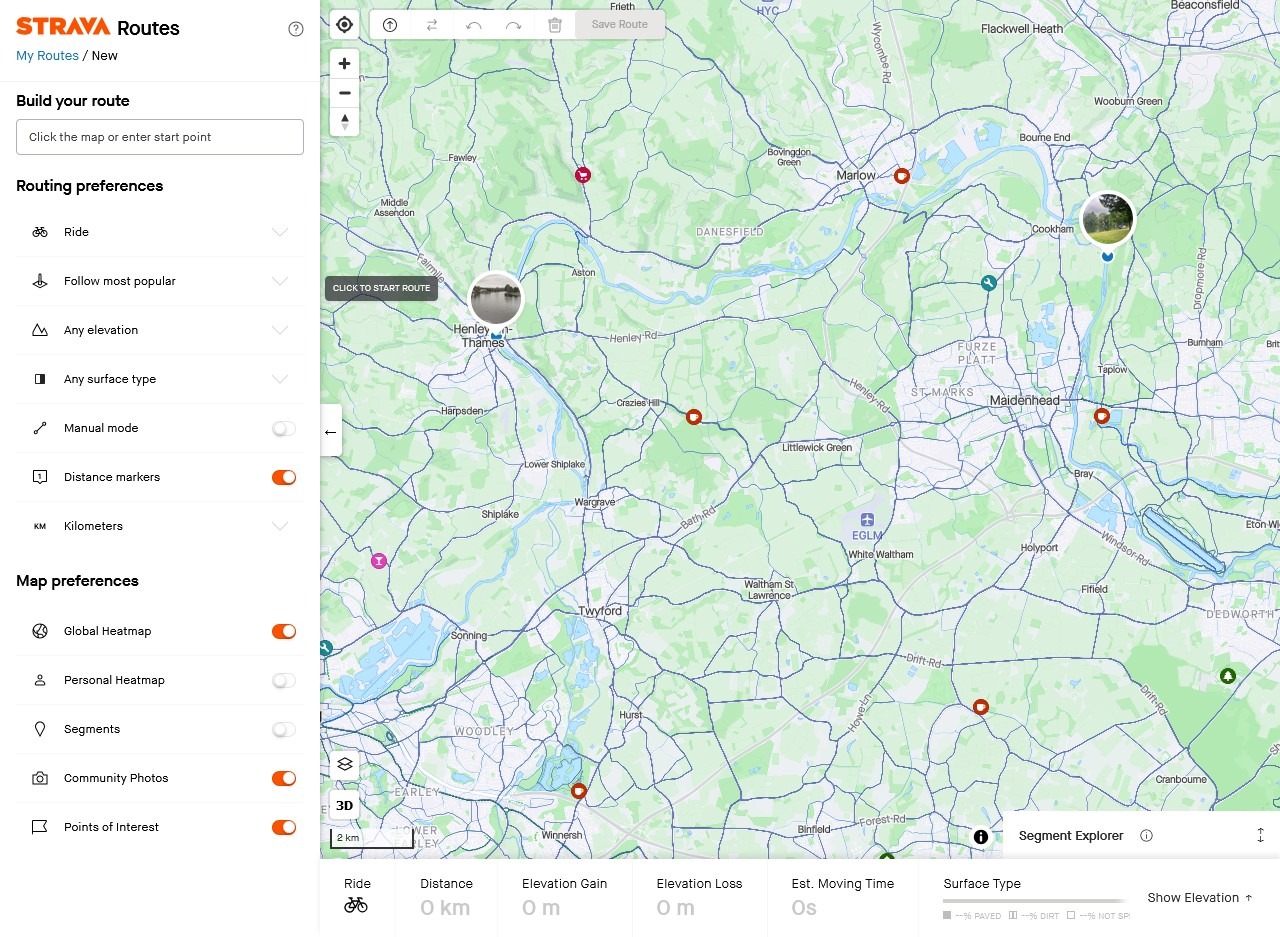Select the out-and-back arrows icon
This screenshot has width=1280, height=937.
(x=389, y=24)
